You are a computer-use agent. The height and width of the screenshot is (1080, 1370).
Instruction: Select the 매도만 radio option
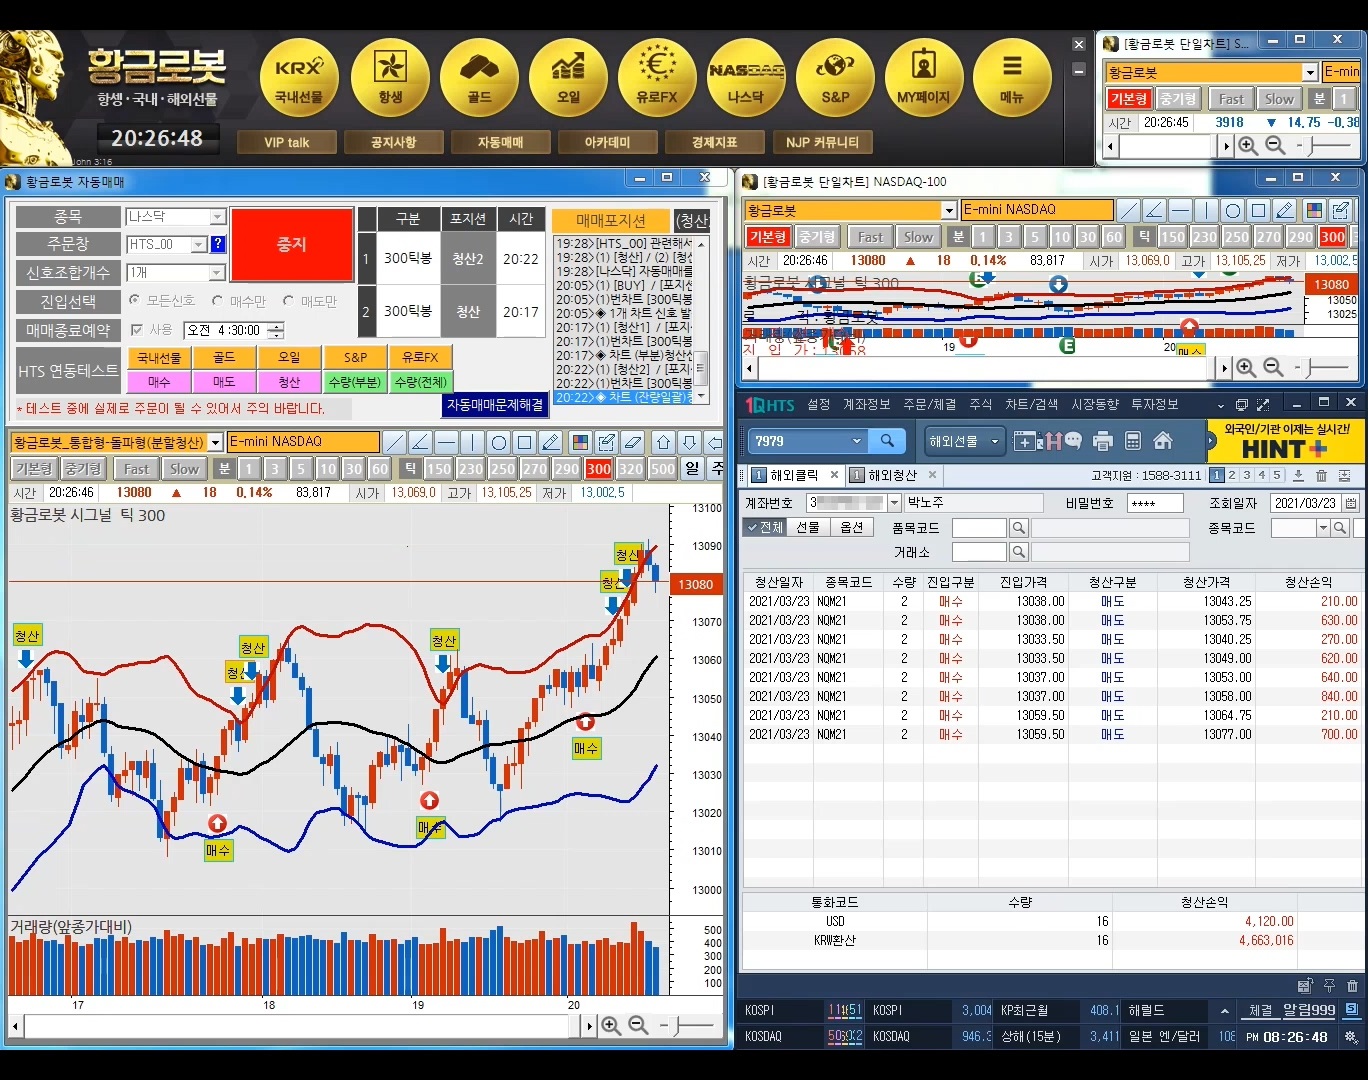pos(310,301)
